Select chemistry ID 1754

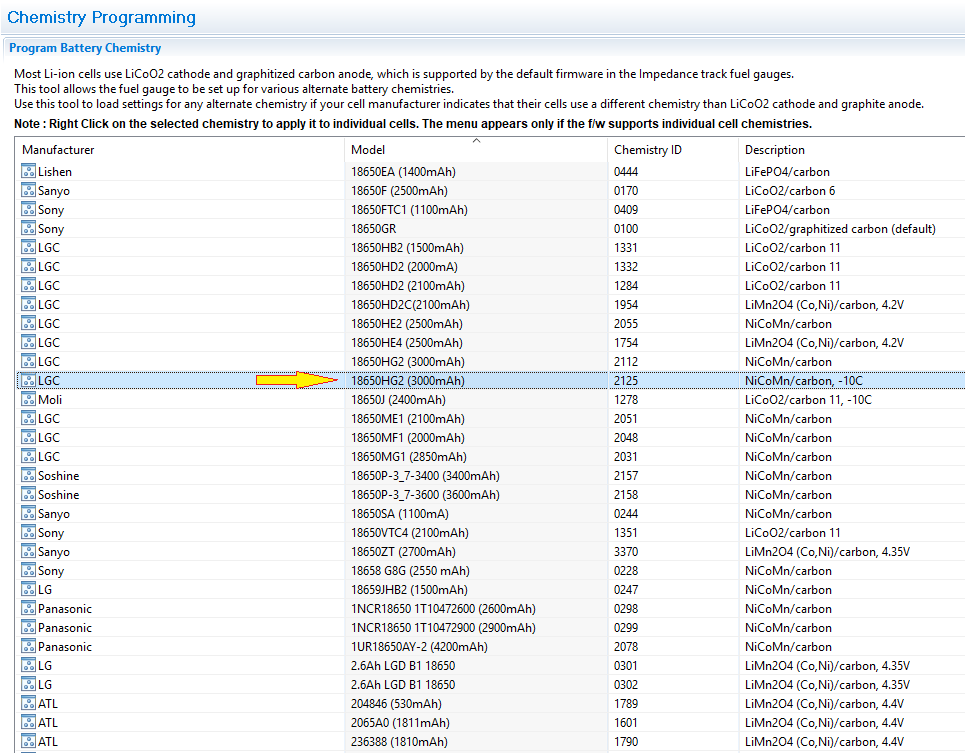click(626, 343)
